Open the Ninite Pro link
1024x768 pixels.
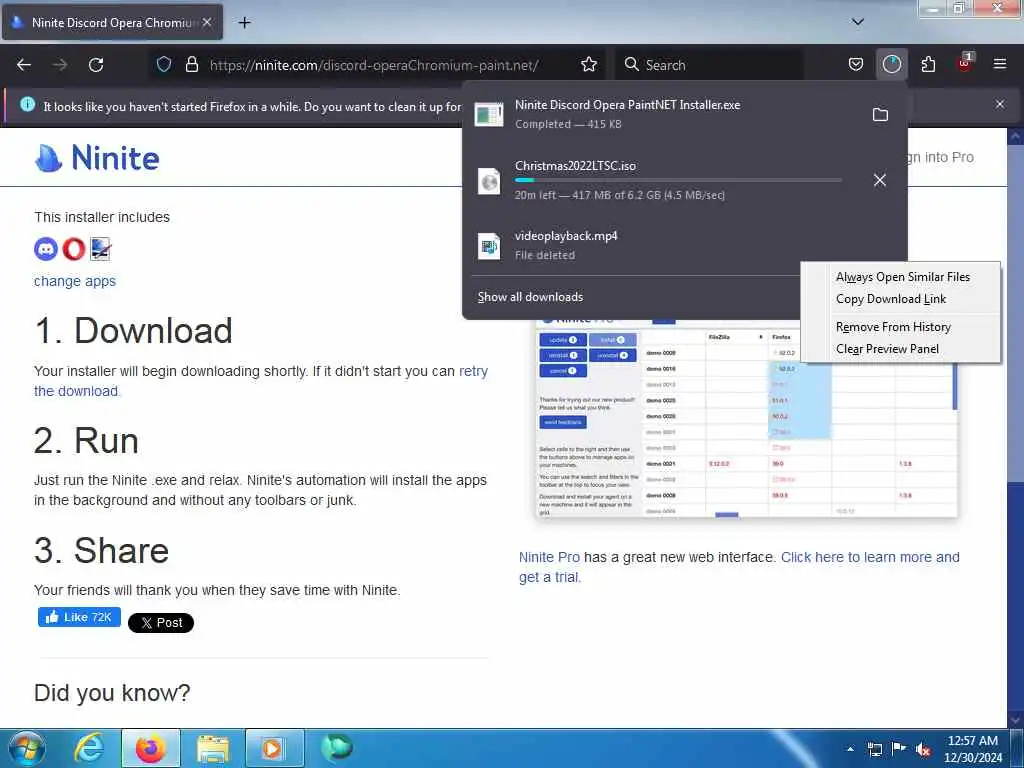tap(549, 557)
